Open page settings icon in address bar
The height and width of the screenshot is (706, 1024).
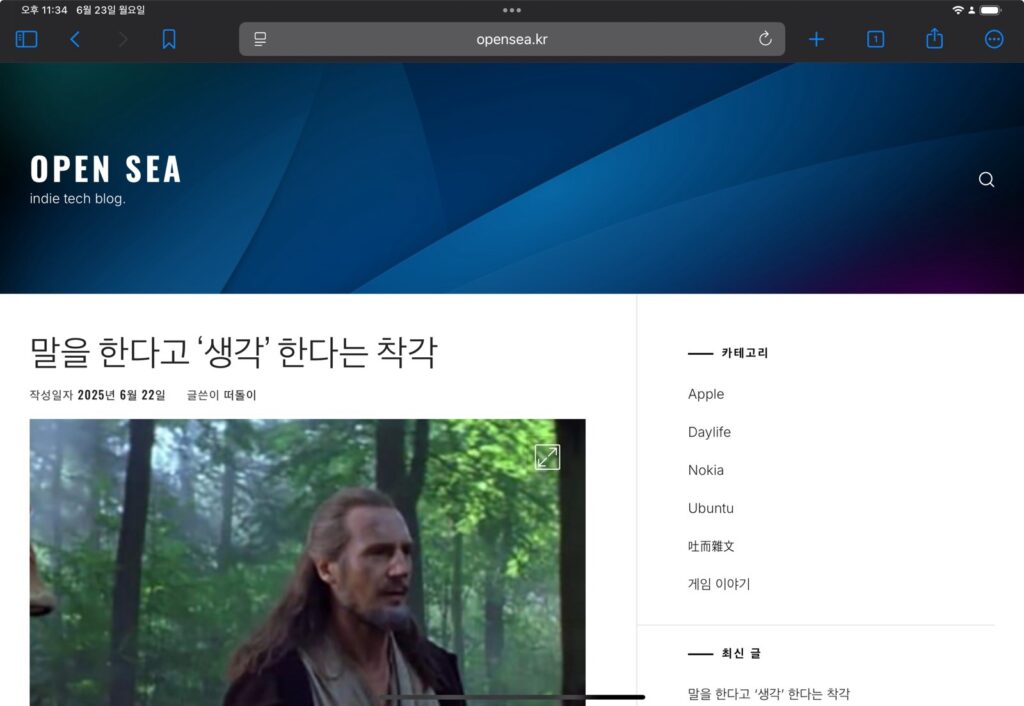click(x=260, y=39)
